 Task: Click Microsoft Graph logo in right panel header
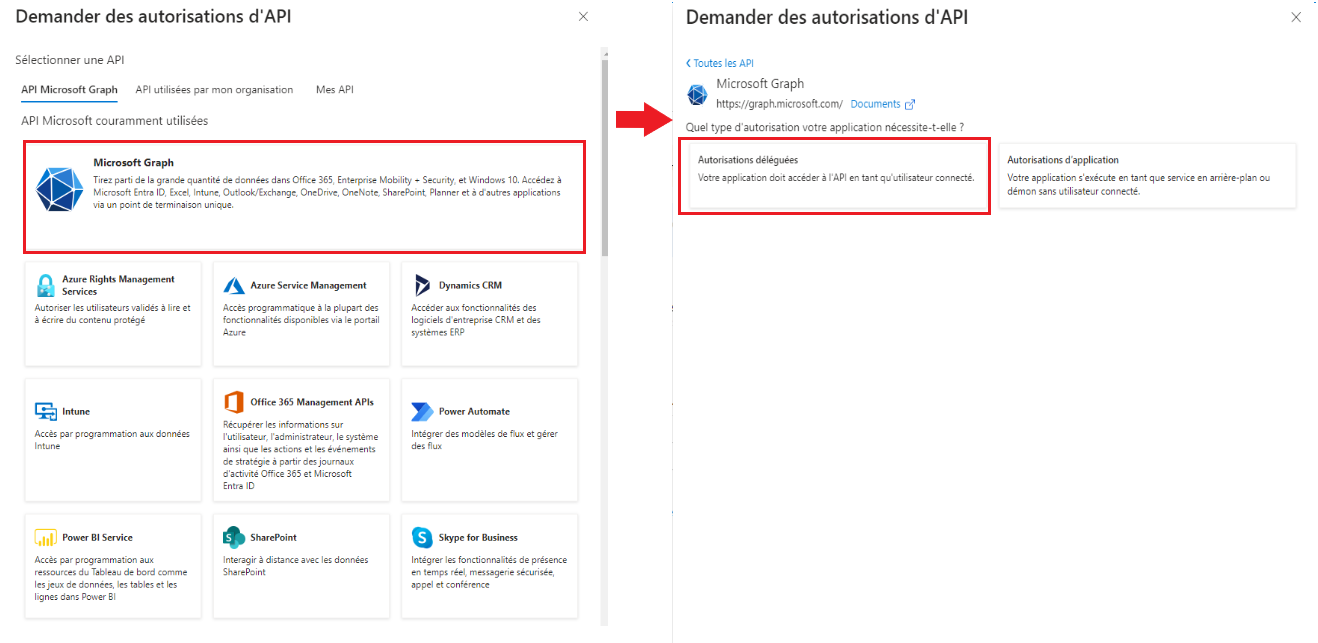click(x=697, y=95)
